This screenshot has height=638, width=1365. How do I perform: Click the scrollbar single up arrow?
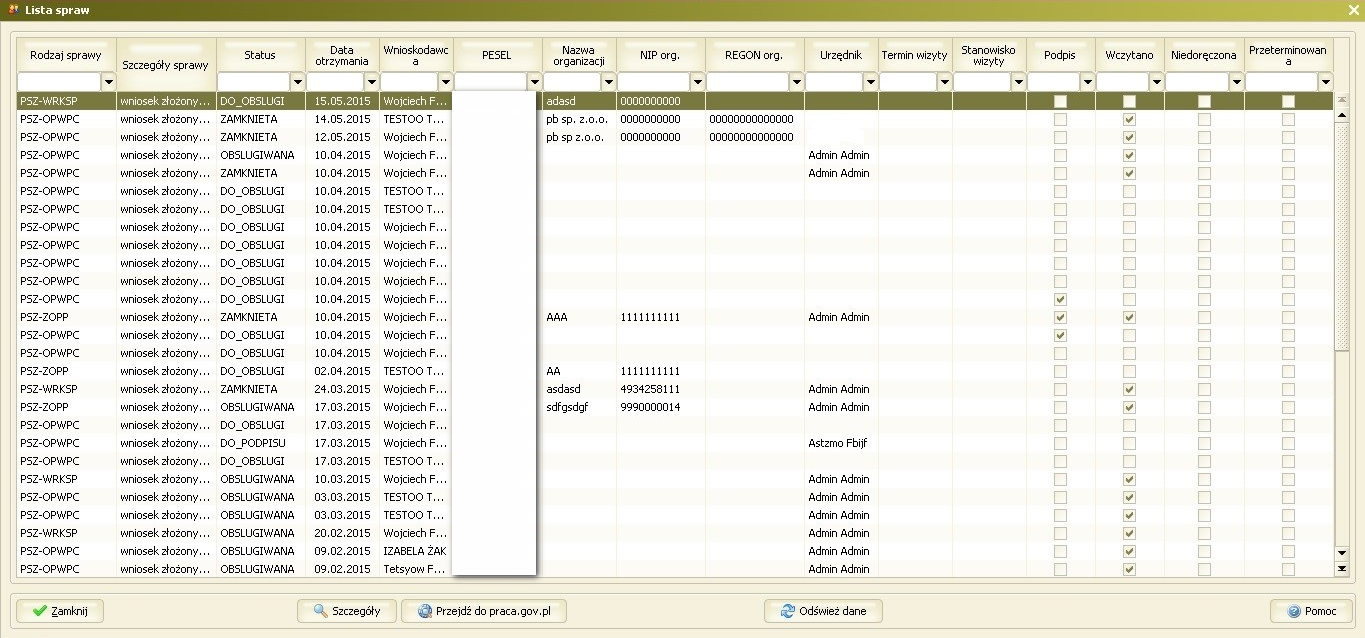[1342, 115]
